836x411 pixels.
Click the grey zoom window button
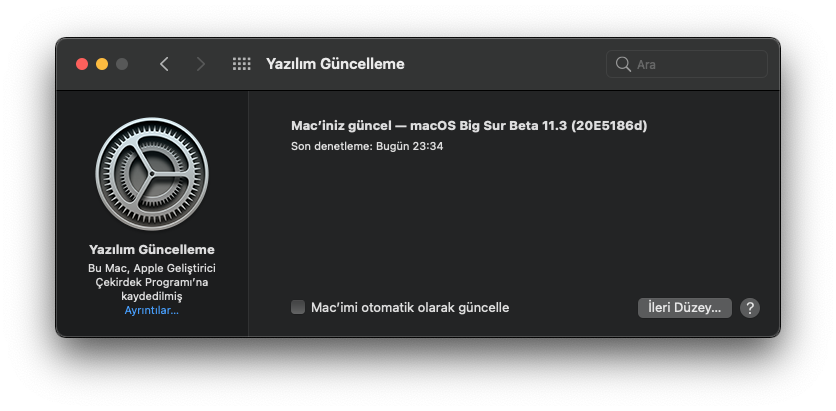pyautogui.click(x=122, y=64)
